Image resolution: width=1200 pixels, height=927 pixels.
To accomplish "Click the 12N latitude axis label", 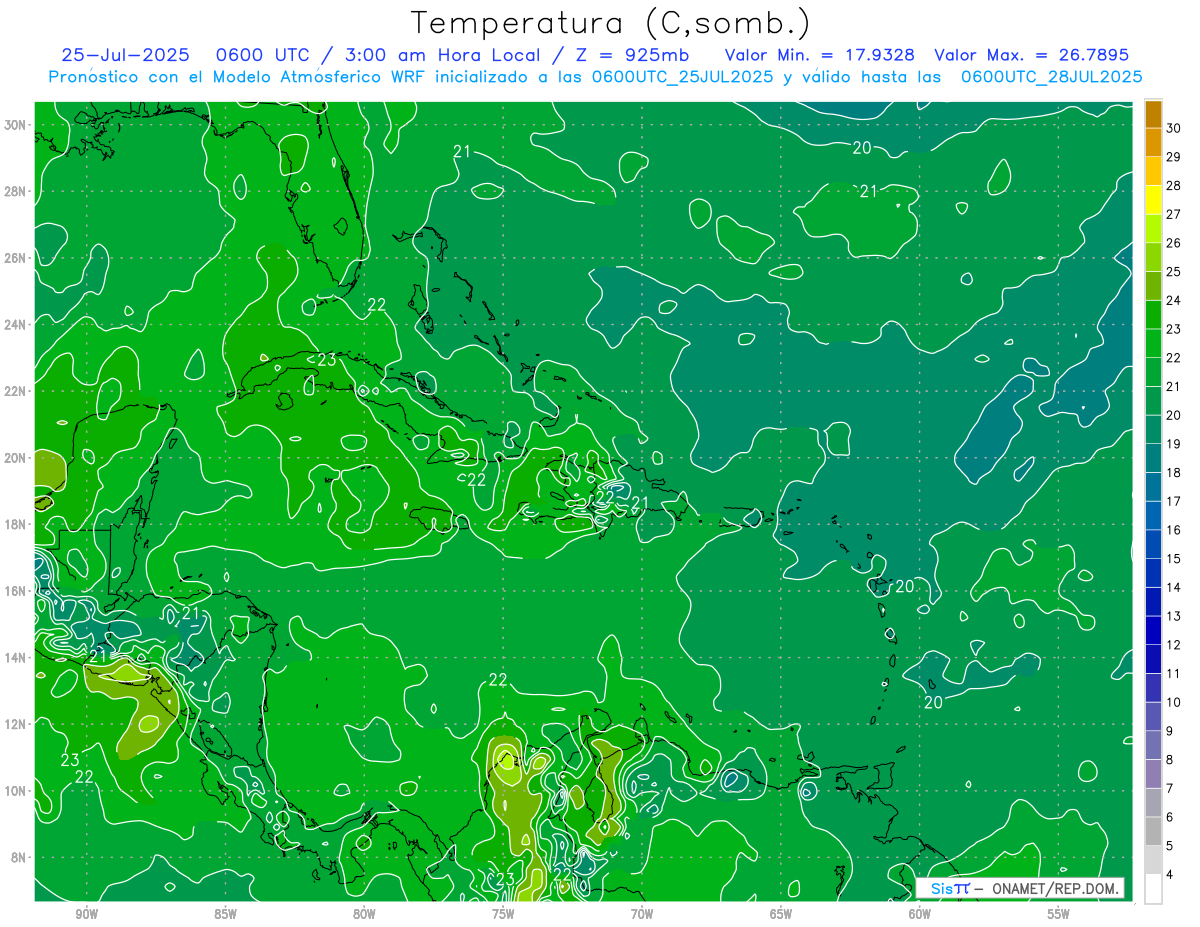I will (x=15, y=724).
